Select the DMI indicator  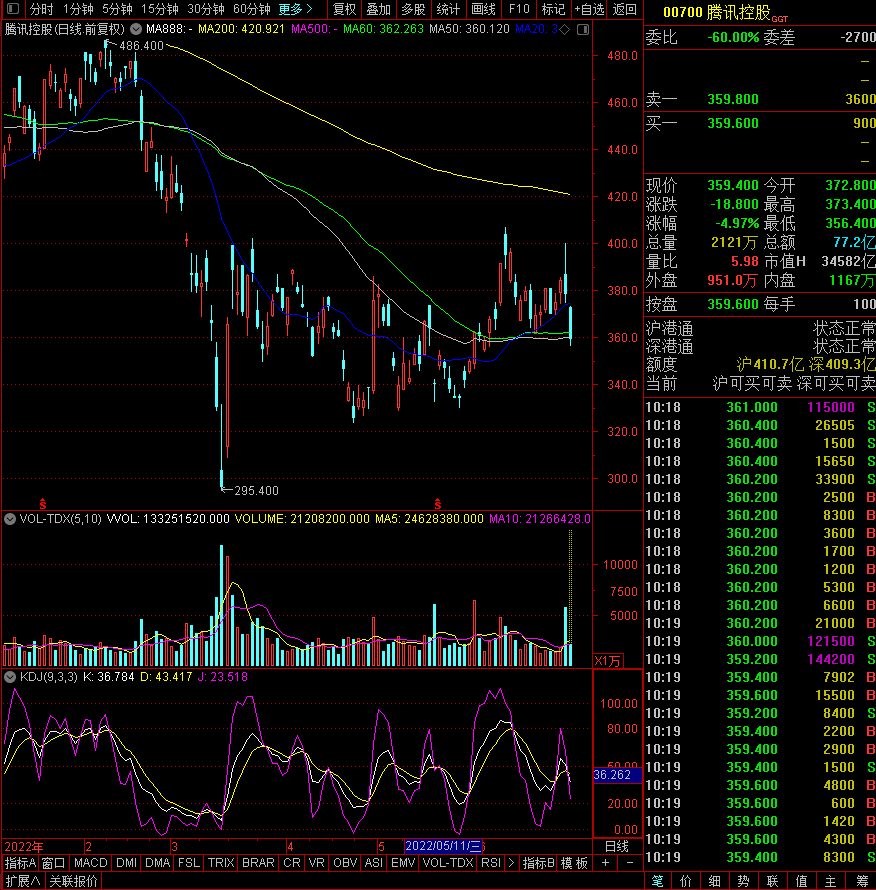coord(126,863)
